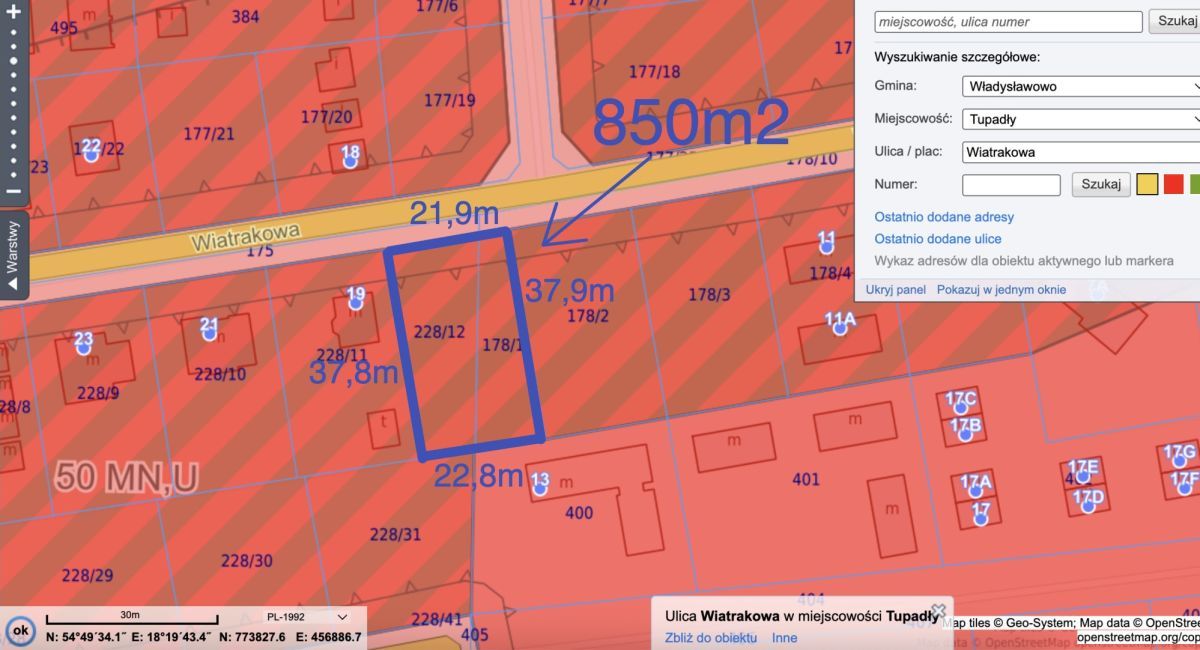Click parcel label 228/10

pos(220,373)
